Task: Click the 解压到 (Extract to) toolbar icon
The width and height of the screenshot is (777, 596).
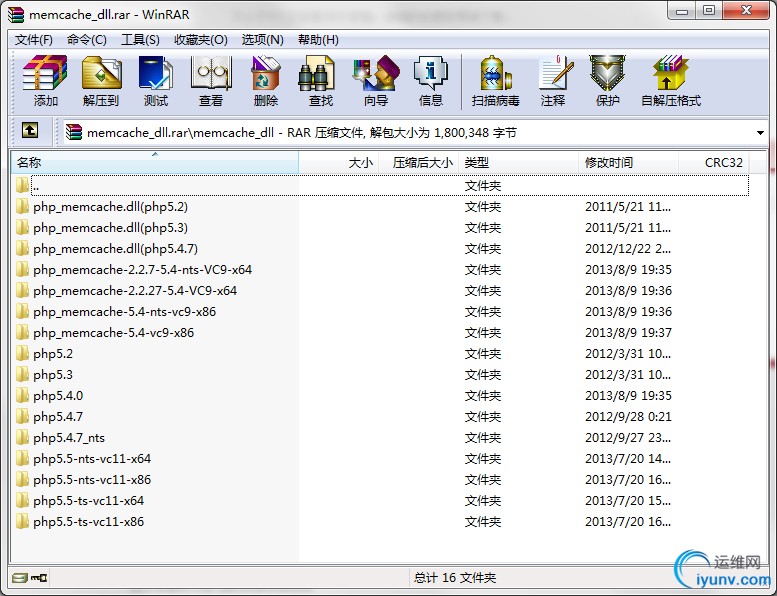Action: click(x=102, y=73)
